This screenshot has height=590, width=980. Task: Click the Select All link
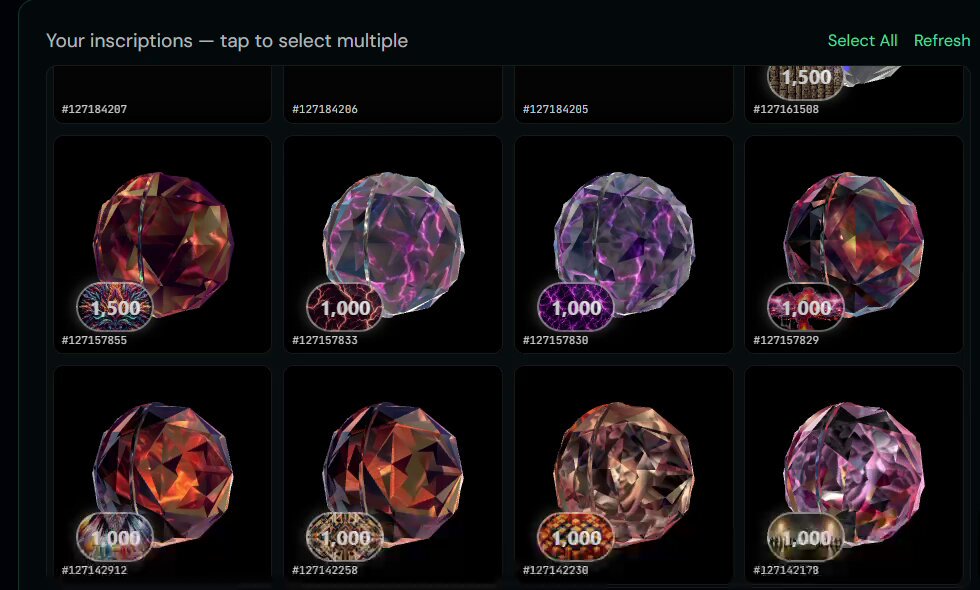[x=862, y=41]
